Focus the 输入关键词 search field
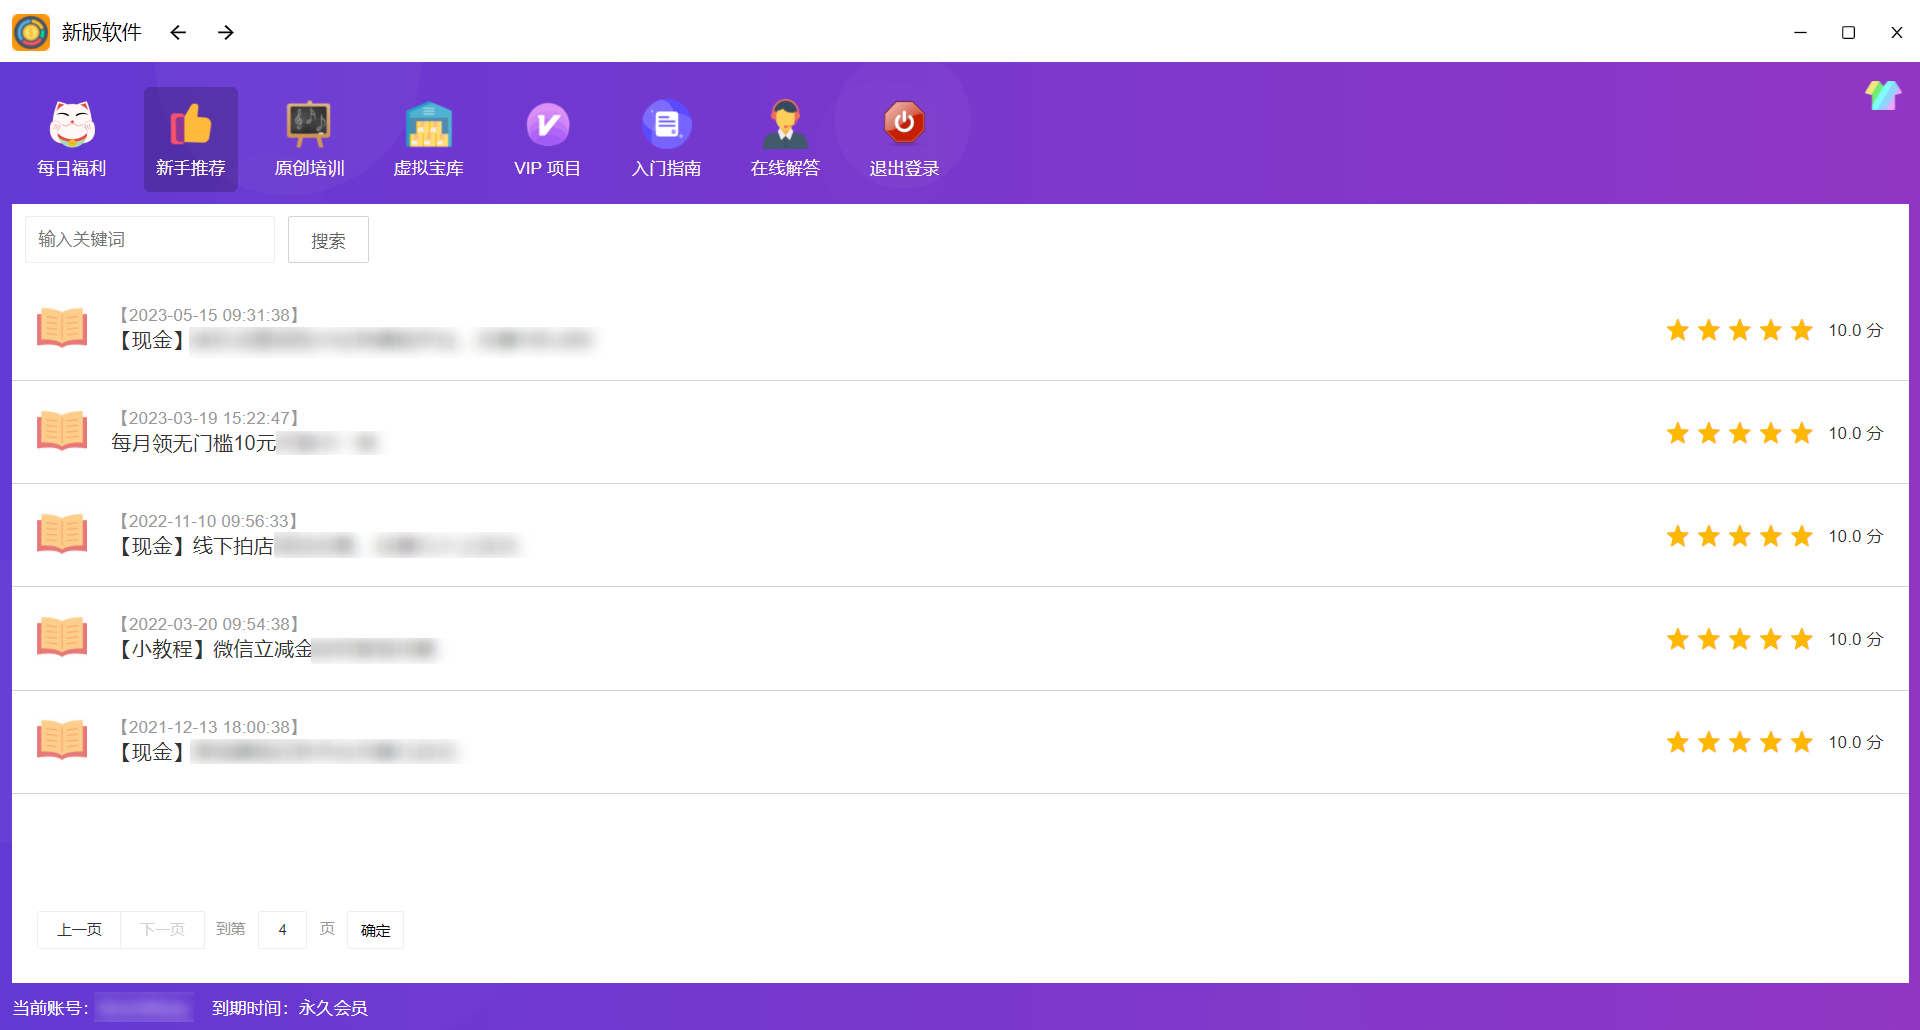 150,240
